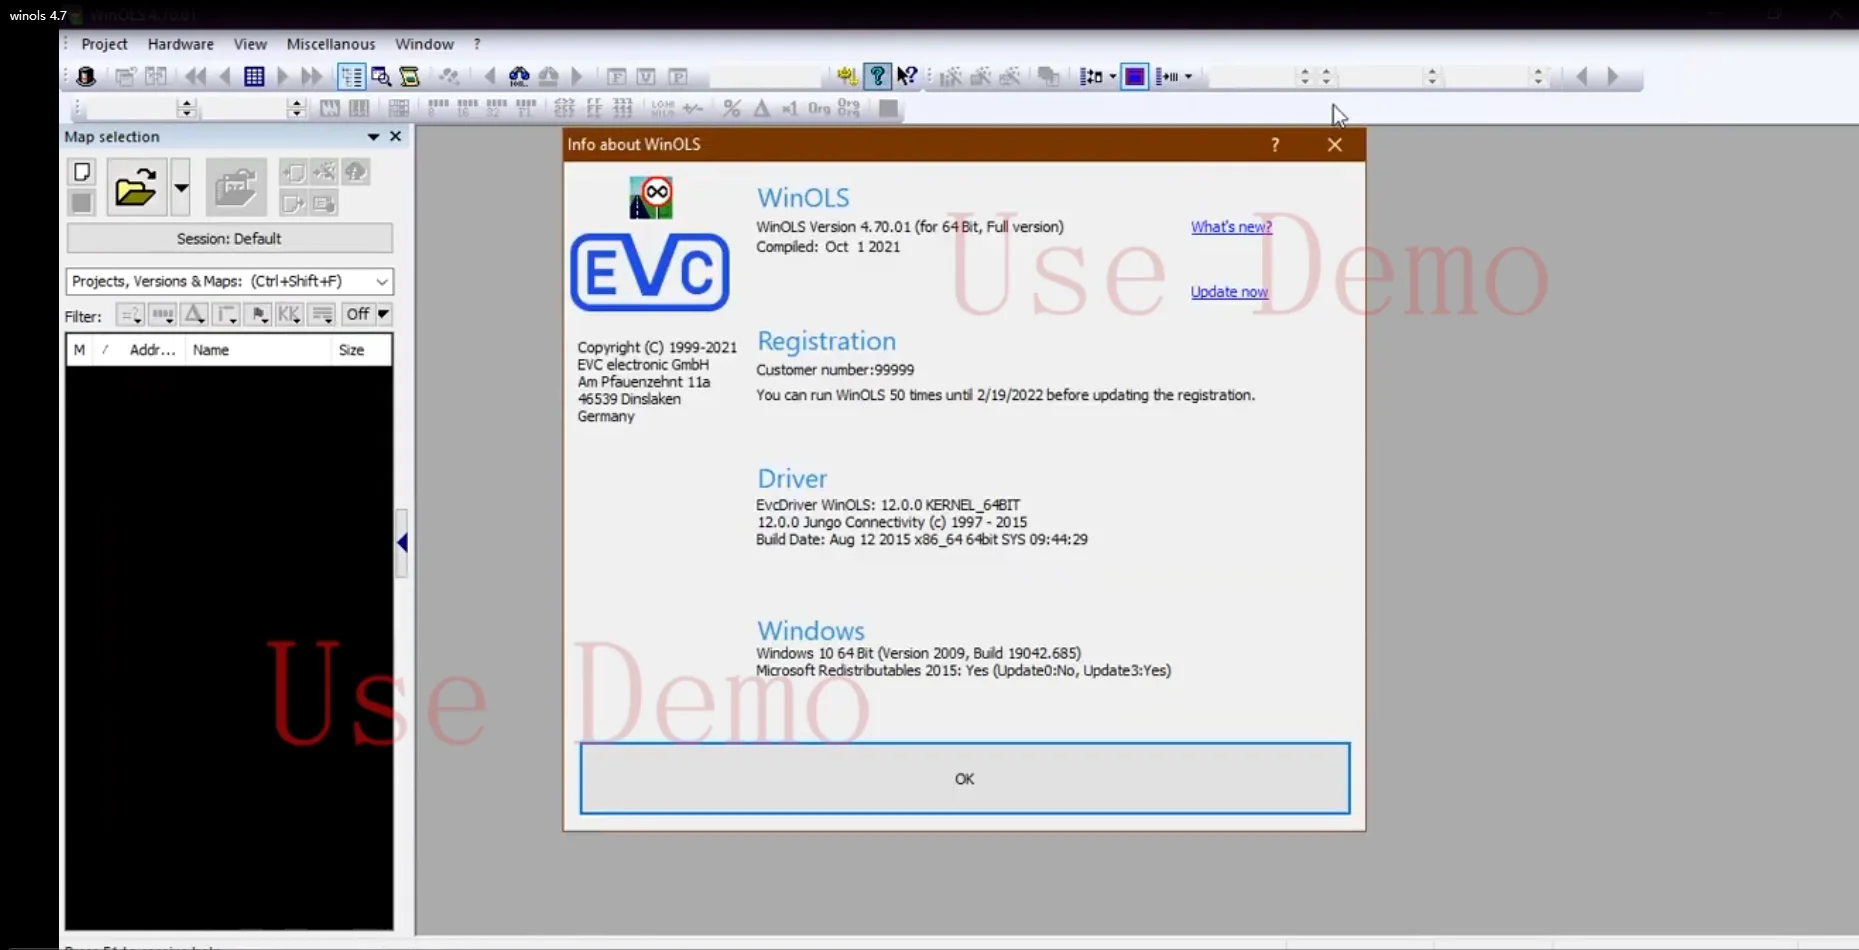This screenshot has width=1859, height=950.
Task: Click the yellow pin icon beside help
Action: pos(847,76)
